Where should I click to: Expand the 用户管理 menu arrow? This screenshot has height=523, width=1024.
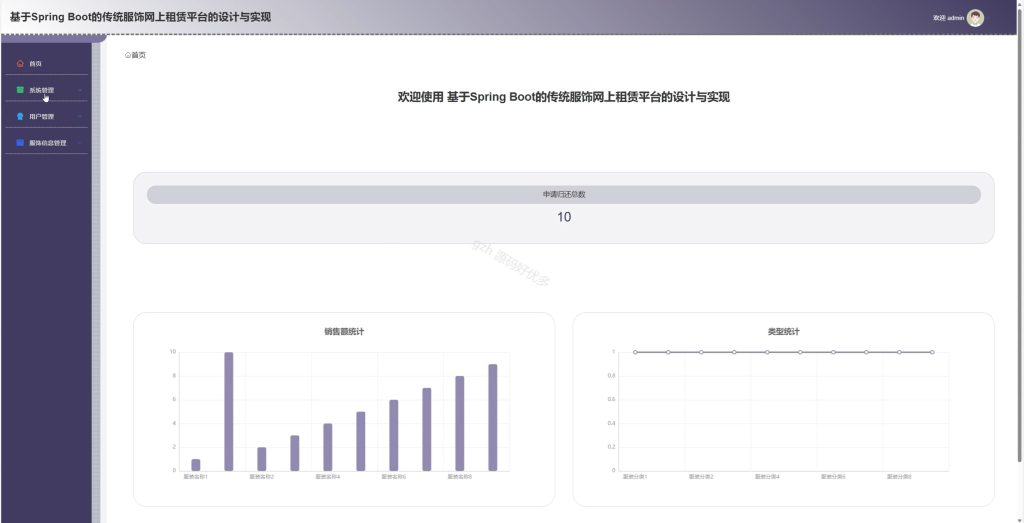[80, 116]
